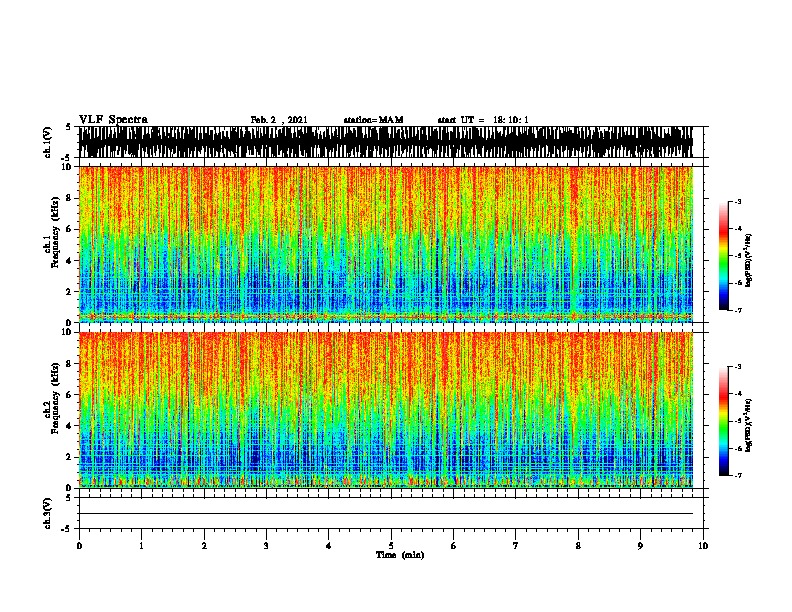Click time axis tick label "7"
792x612 pixels.
(516, 546)
